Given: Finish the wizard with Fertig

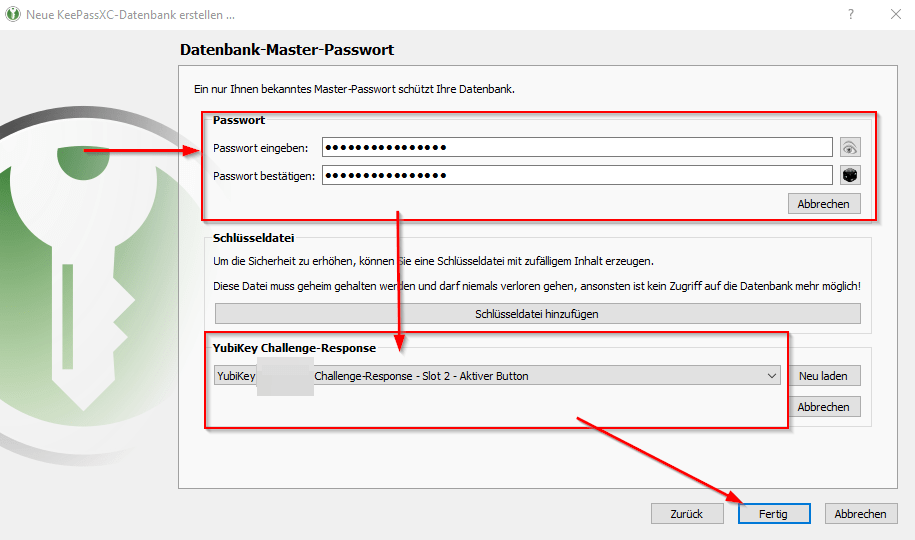Looking at the screenshot, I should 773,514.
